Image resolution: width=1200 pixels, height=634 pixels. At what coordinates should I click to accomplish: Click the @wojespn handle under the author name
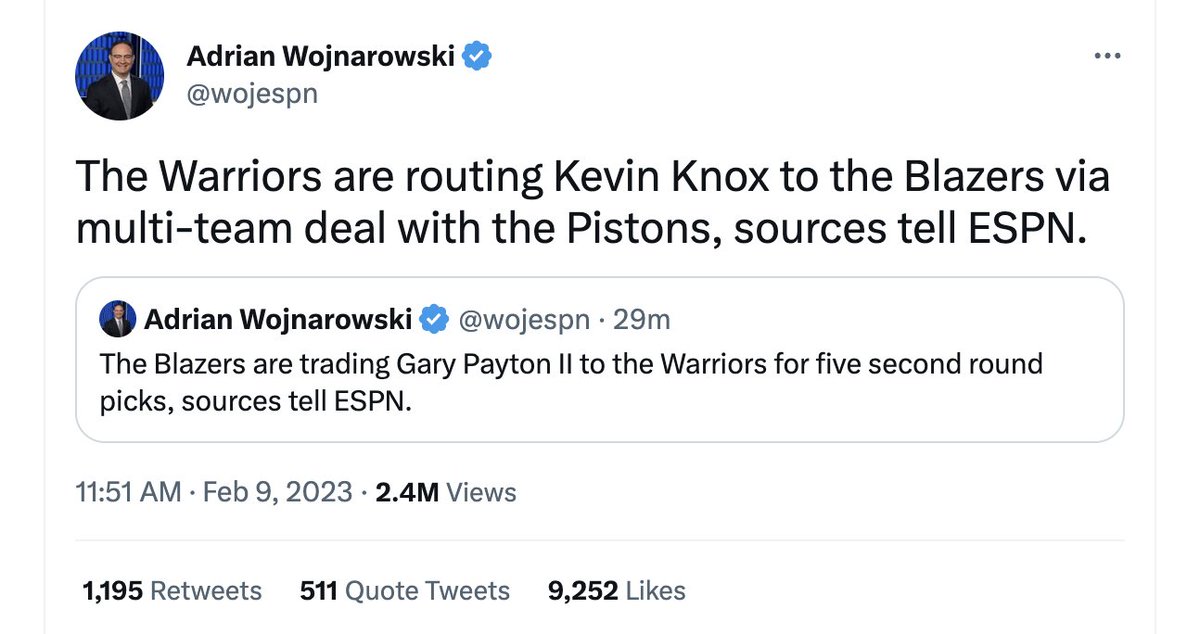pos(252,94)
